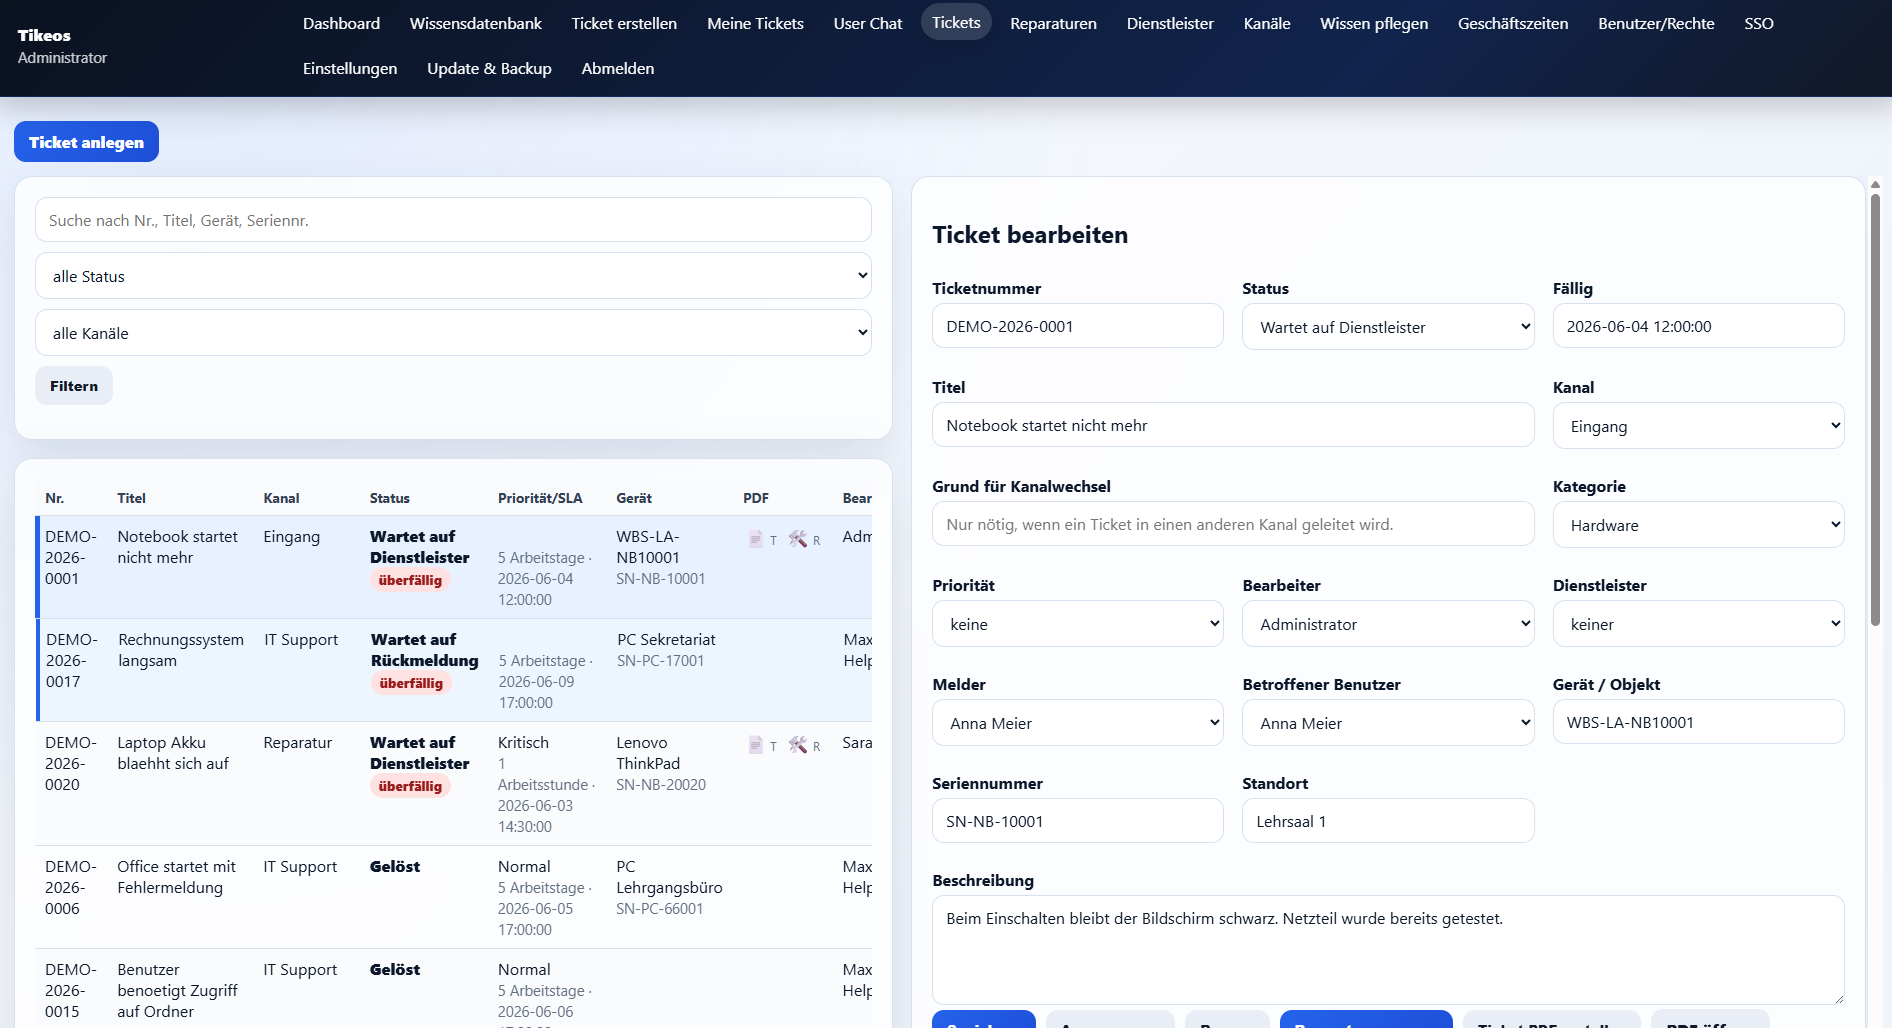Open the Melder dropdown showing Anna Meier
The width and height of the screenshot is (1892, 1028).
pyautogui.click(x=1078, y=723)
